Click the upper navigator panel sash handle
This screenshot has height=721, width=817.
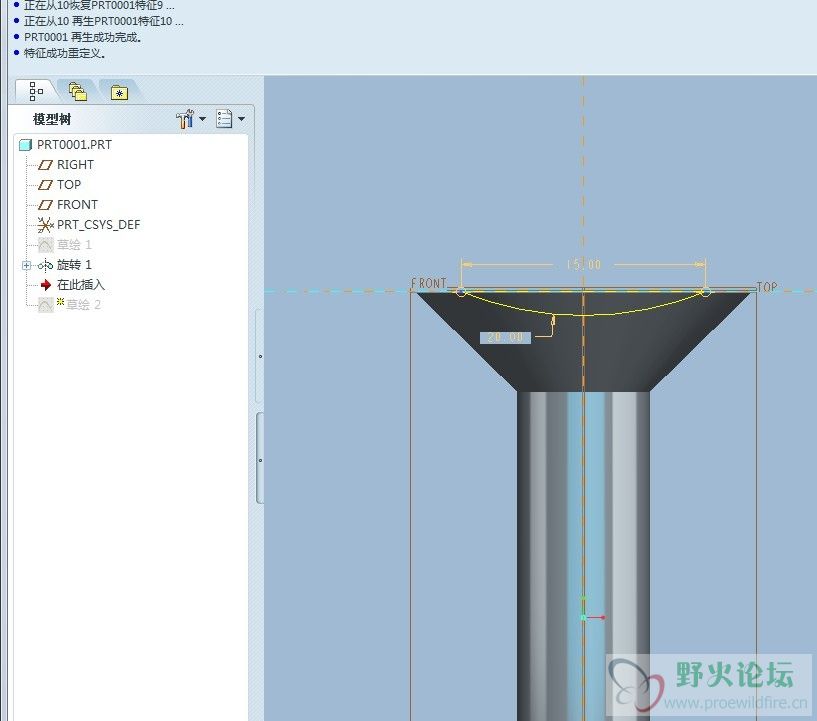(x=259, y=356)
